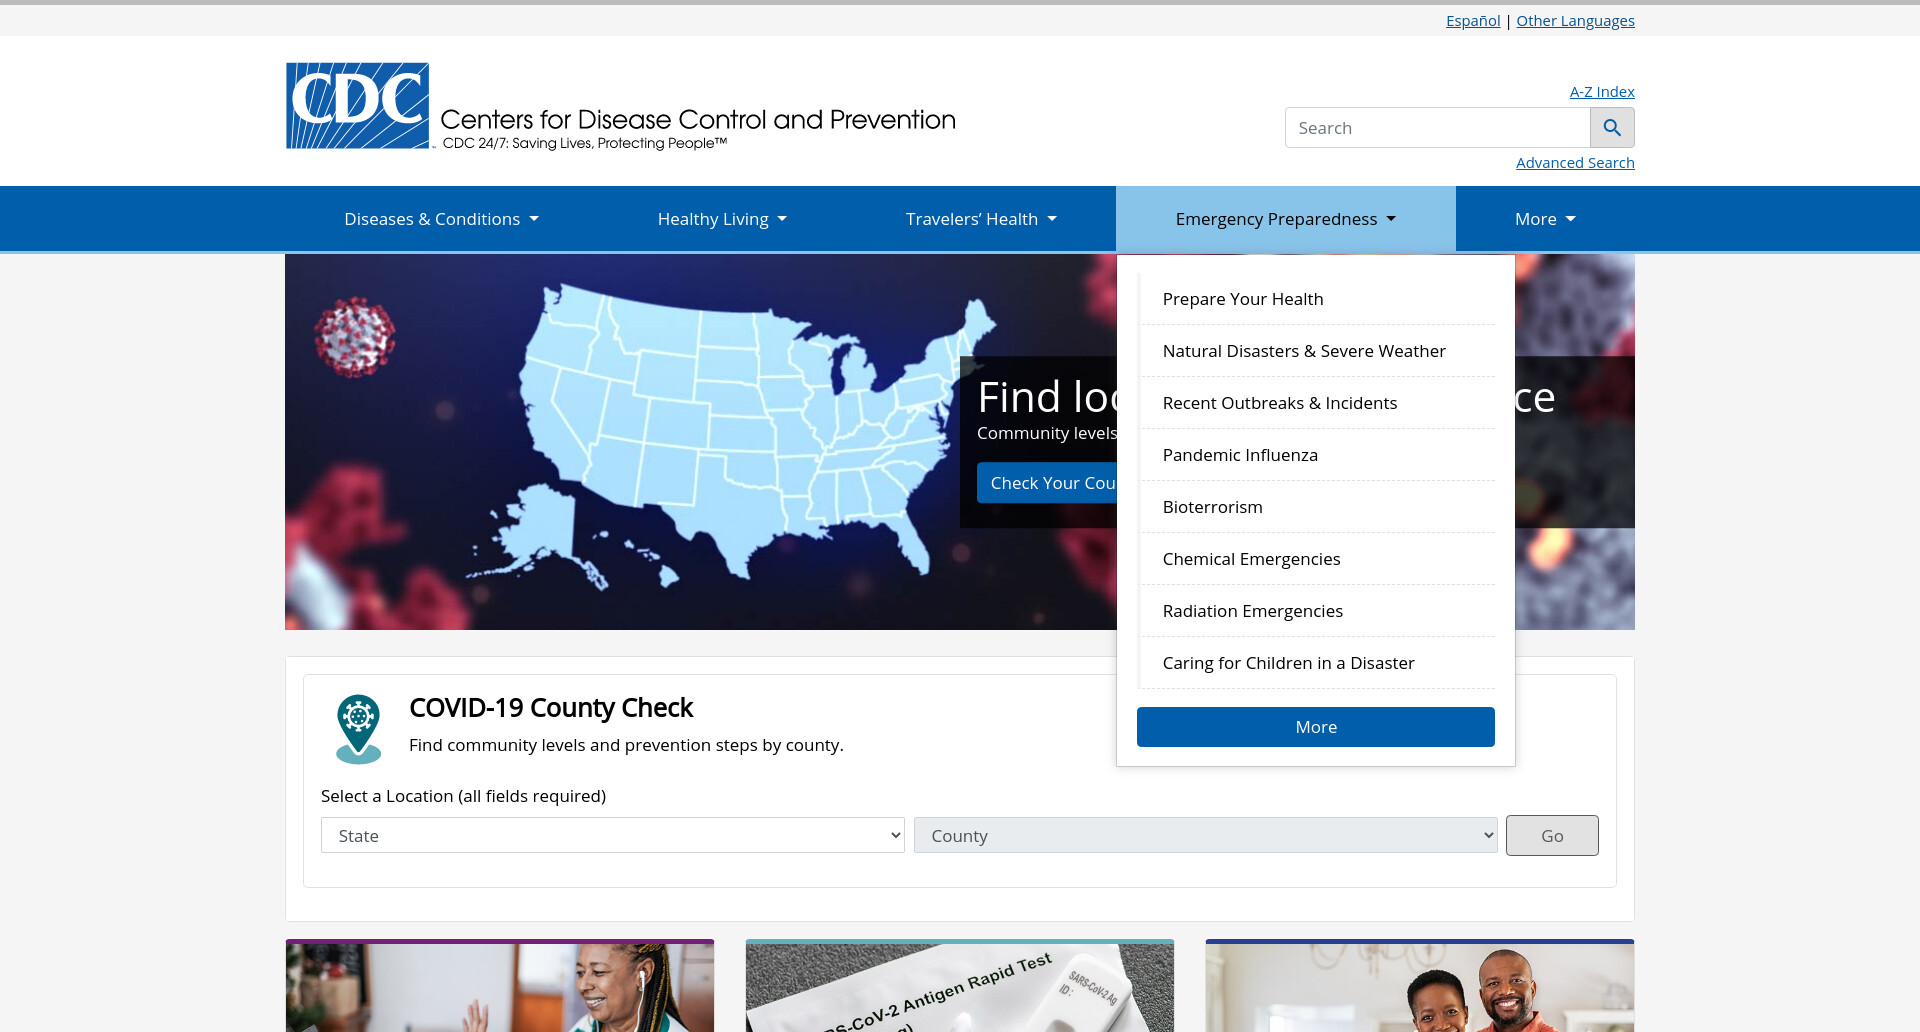Click into the Search text field
This screenshot has height=1032, width=1920.
pos(1438,128)
